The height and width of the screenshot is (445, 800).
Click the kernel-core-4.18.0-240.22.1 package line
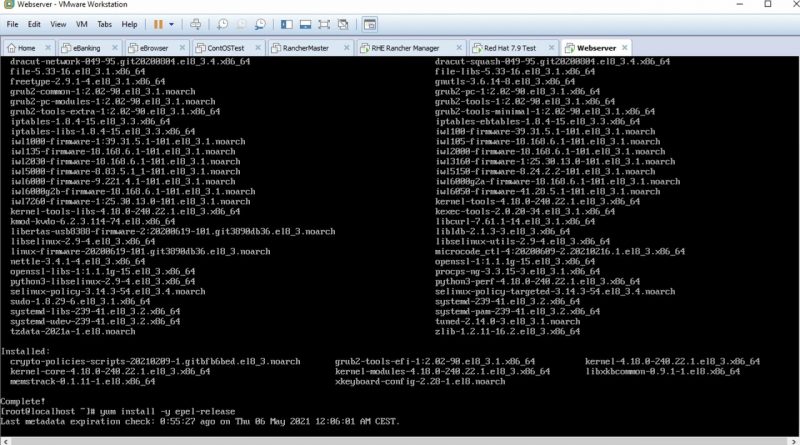click(x=110, y=371)
